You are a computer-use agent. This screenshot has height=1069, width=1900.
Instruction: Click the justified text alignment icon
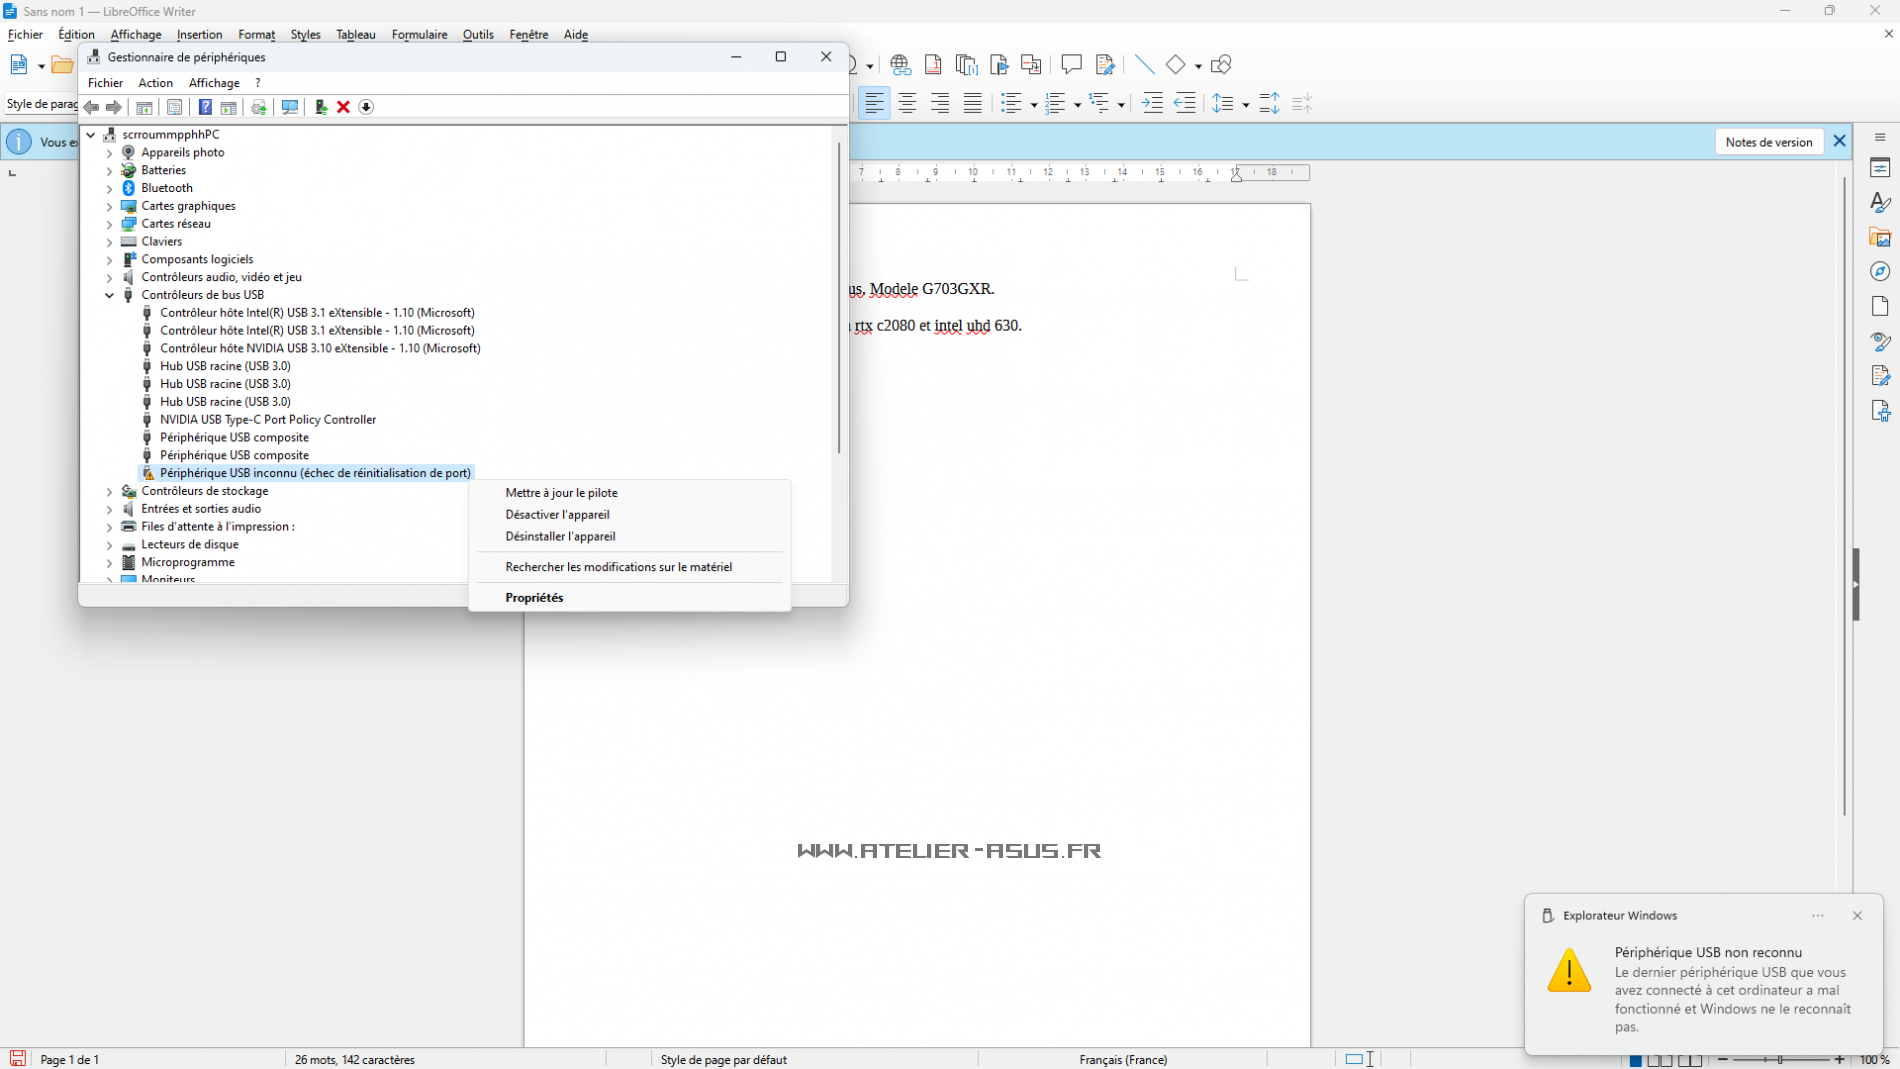coord(972,103)
